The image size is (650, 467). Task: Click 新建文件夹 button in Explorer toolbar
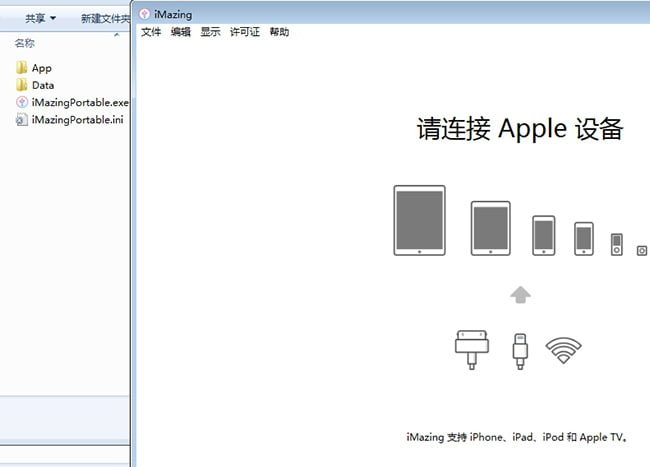point(105,18)
